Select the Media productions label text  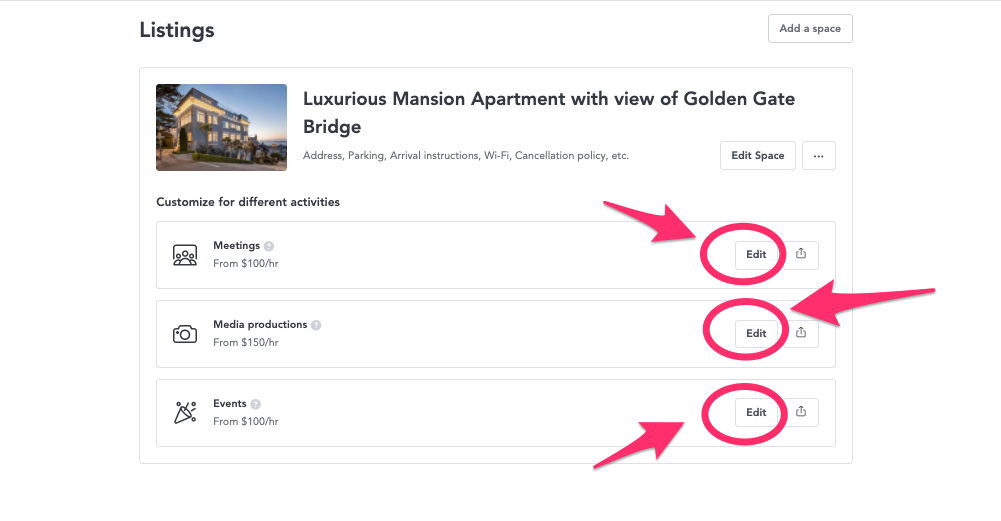(x=260, y=324)
